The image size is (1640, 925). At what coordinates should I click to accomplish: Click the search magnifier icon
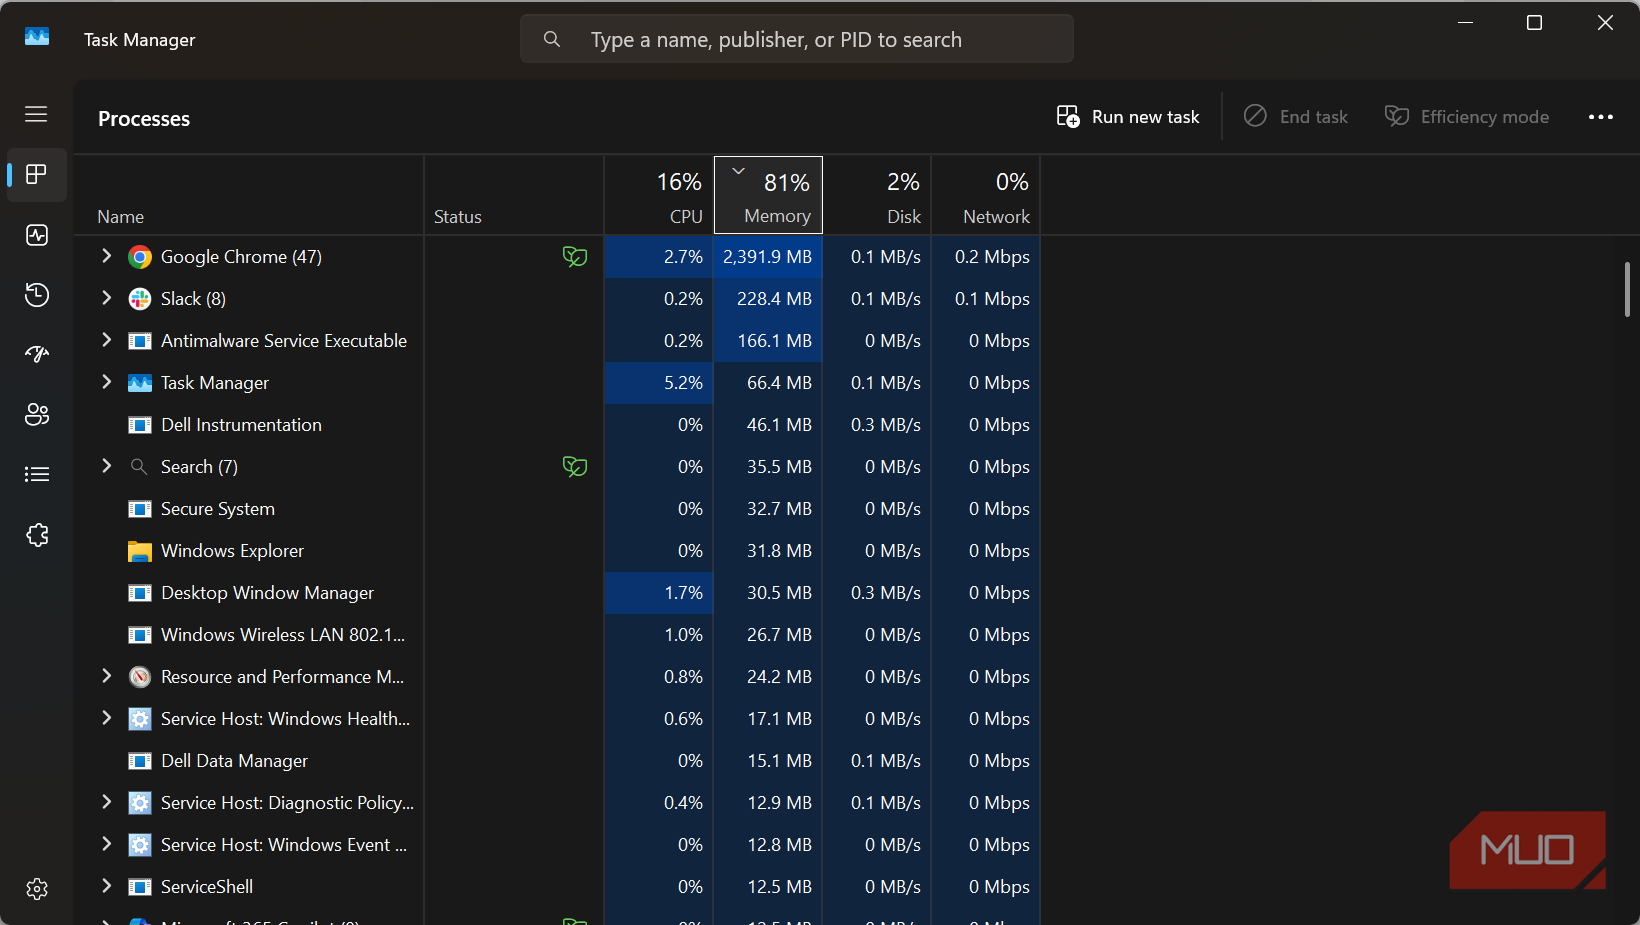click(552, 39)
